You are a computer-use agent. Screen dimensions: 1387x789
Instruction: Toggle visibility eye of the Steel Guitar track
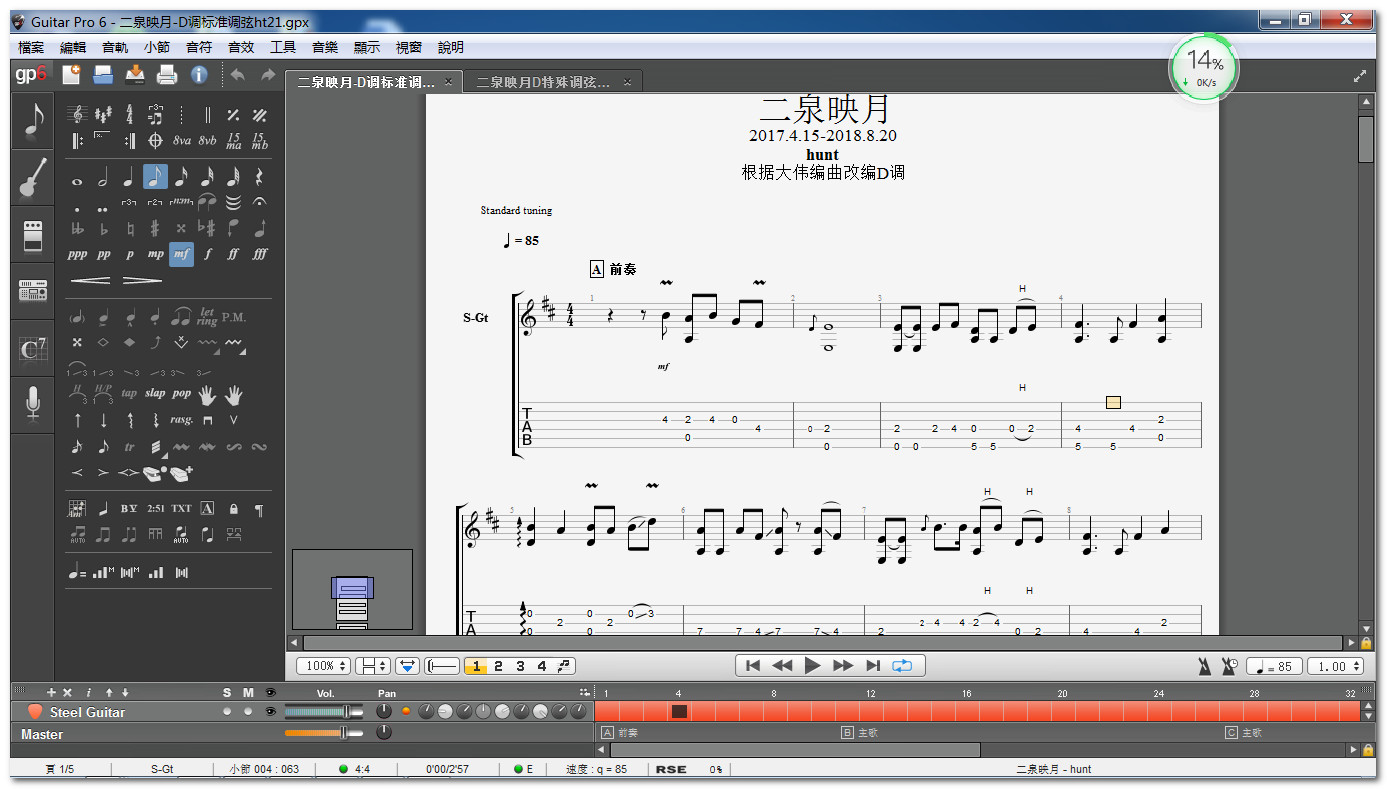[270, 711]
